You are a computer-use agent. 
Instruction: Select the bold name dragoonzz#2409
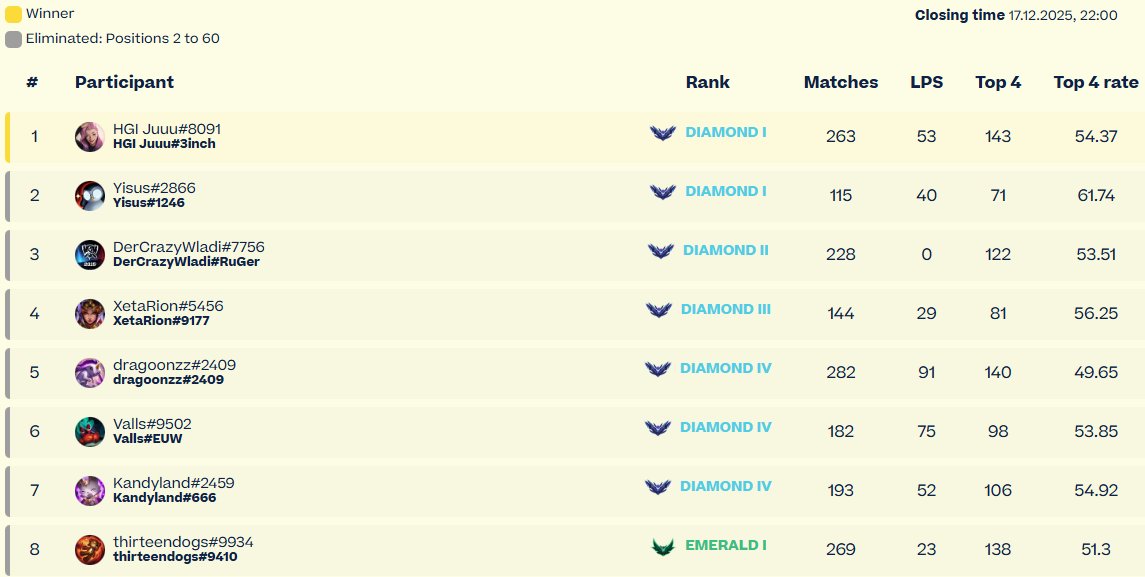(x=168, y=380)
